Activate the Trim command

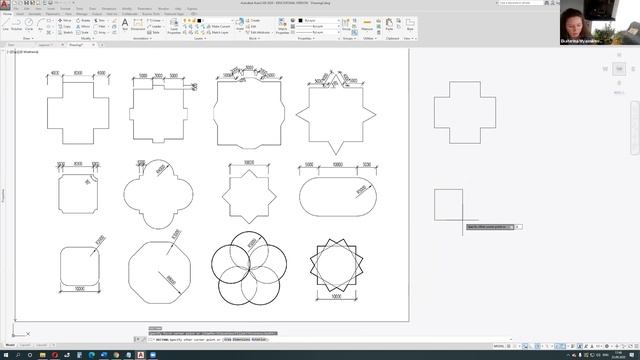tap(100, 20)
